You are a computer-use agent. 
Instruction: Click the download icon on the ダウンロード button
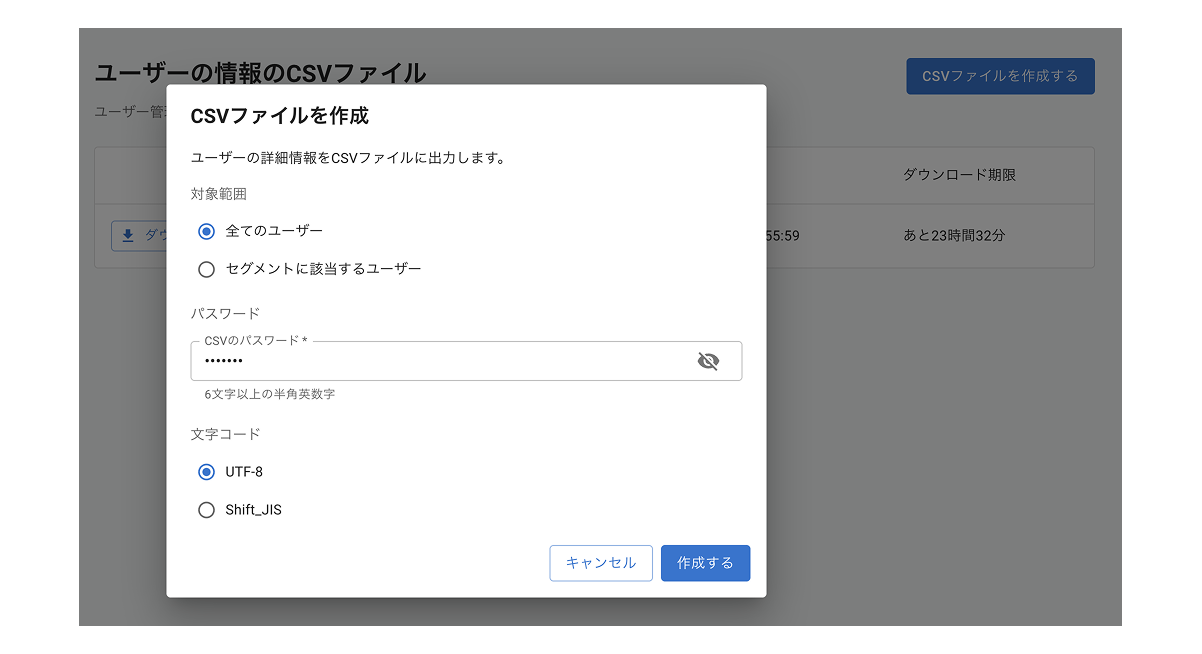tap(128, 235)
